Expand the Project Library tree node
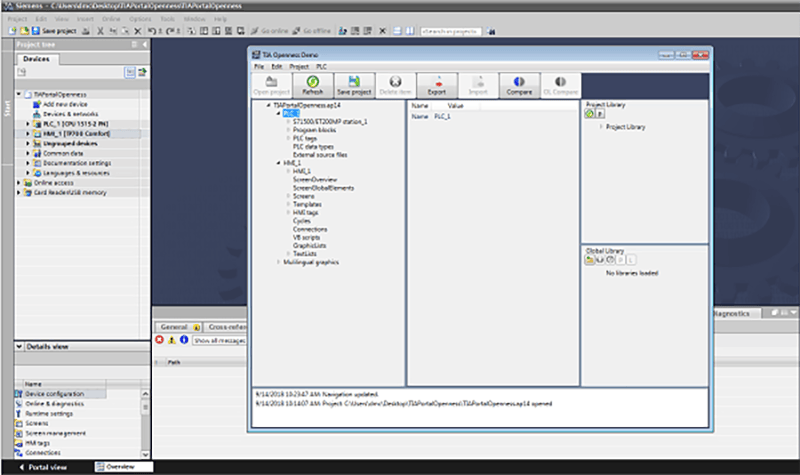 [x=601, y=127]
